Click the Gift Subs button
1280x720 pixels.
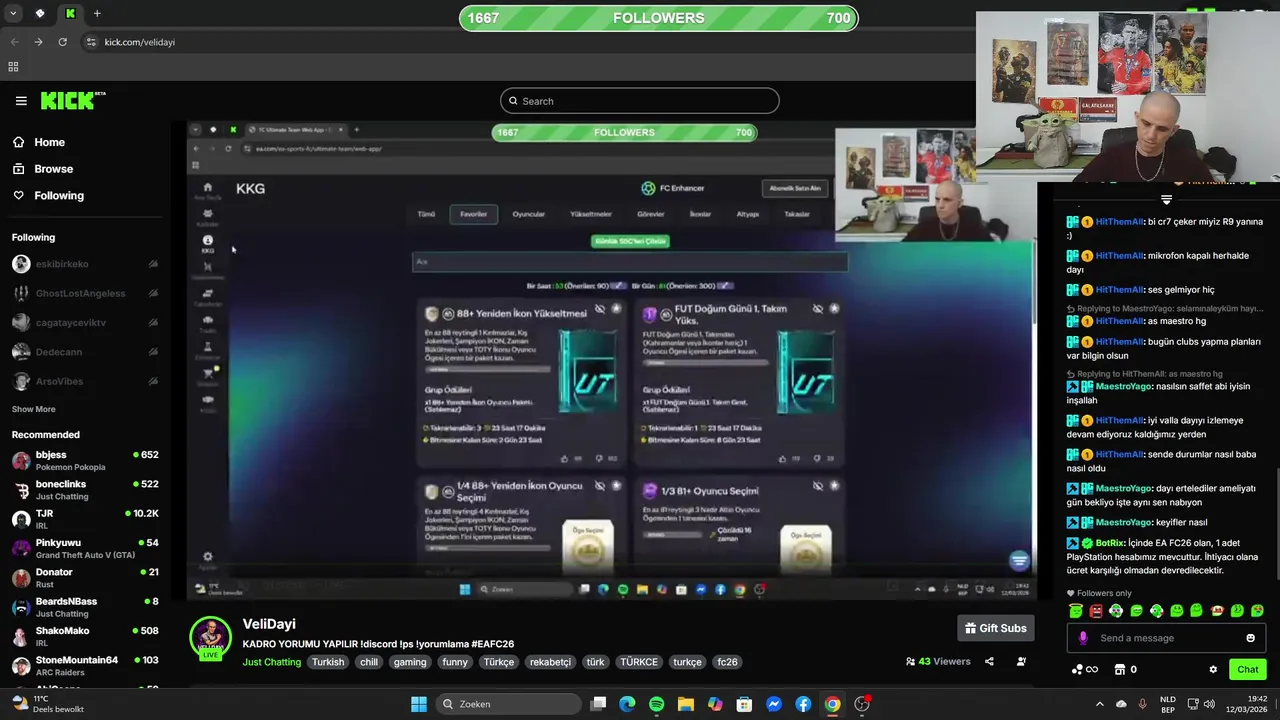click(996, 628)
